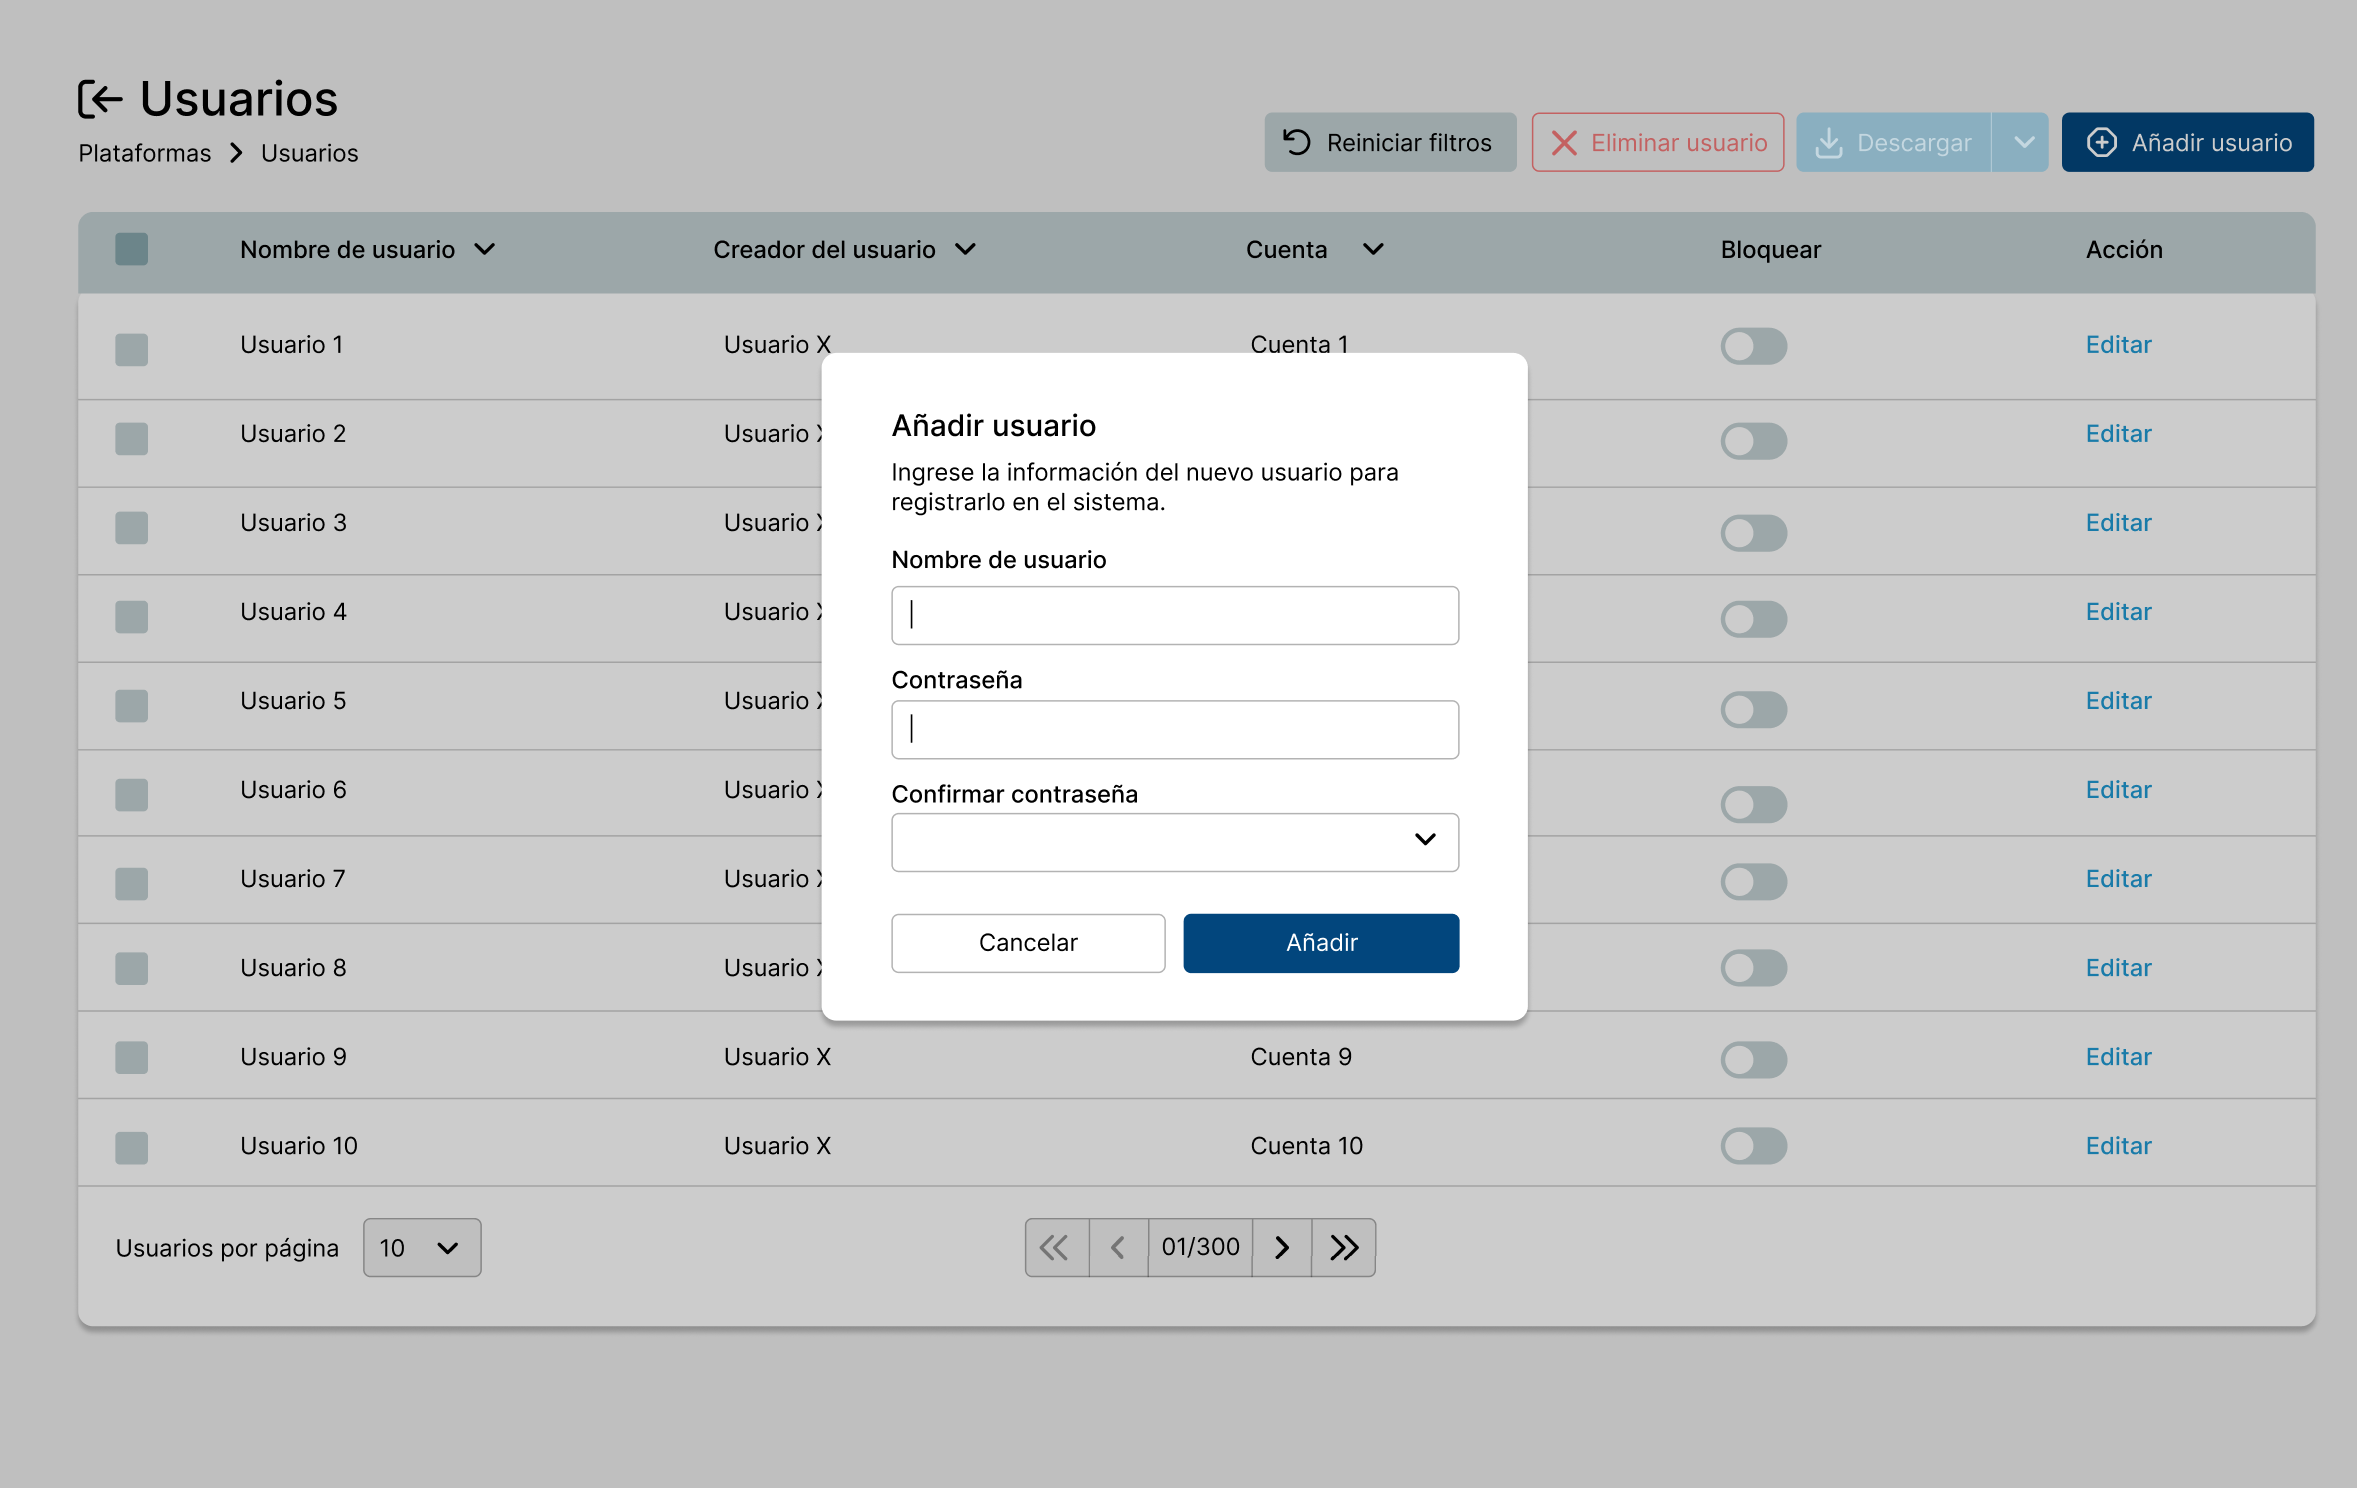Click the Descargar download icon

[1828, 143]
